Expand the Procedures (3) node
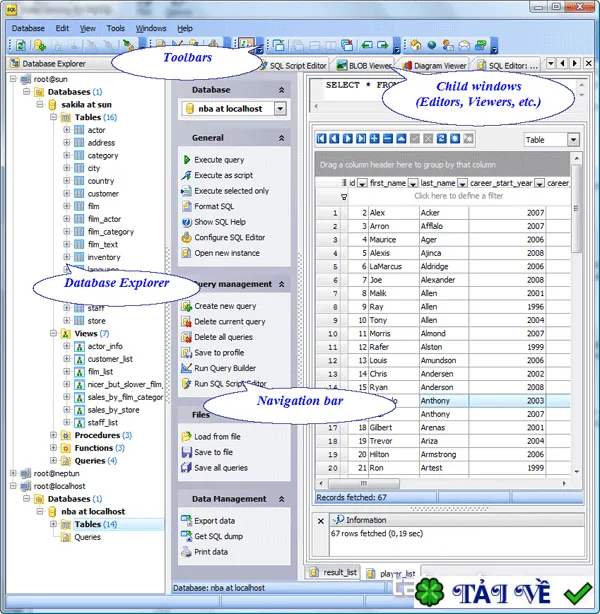Image resolution: width=600 pixels, height=614 pixels. click(x=53, y=435)
